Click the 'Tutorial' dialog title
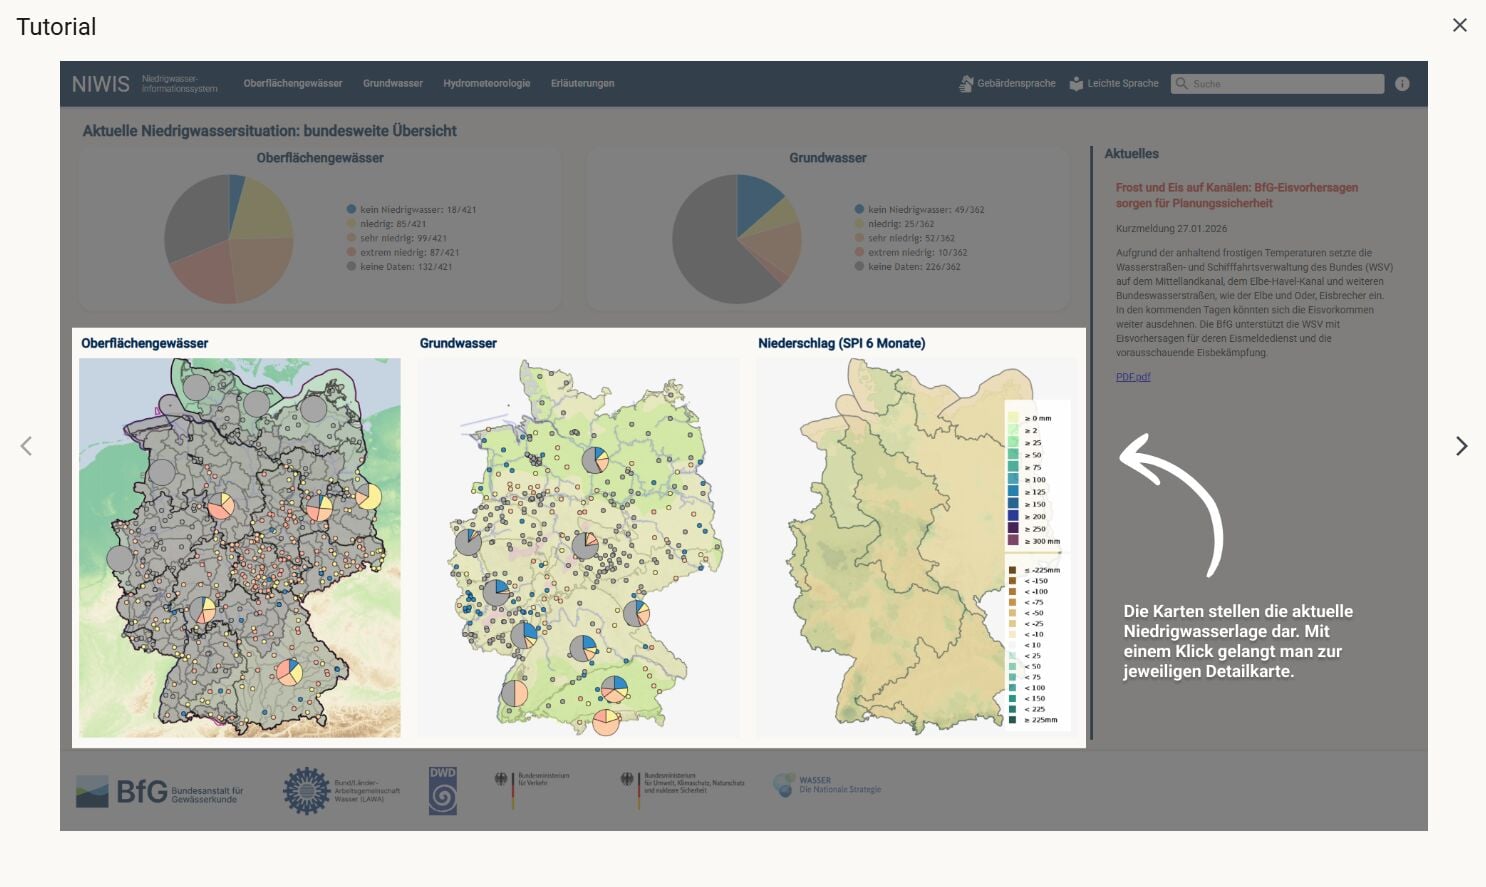 pyautogui.click(x=56, y=27)
